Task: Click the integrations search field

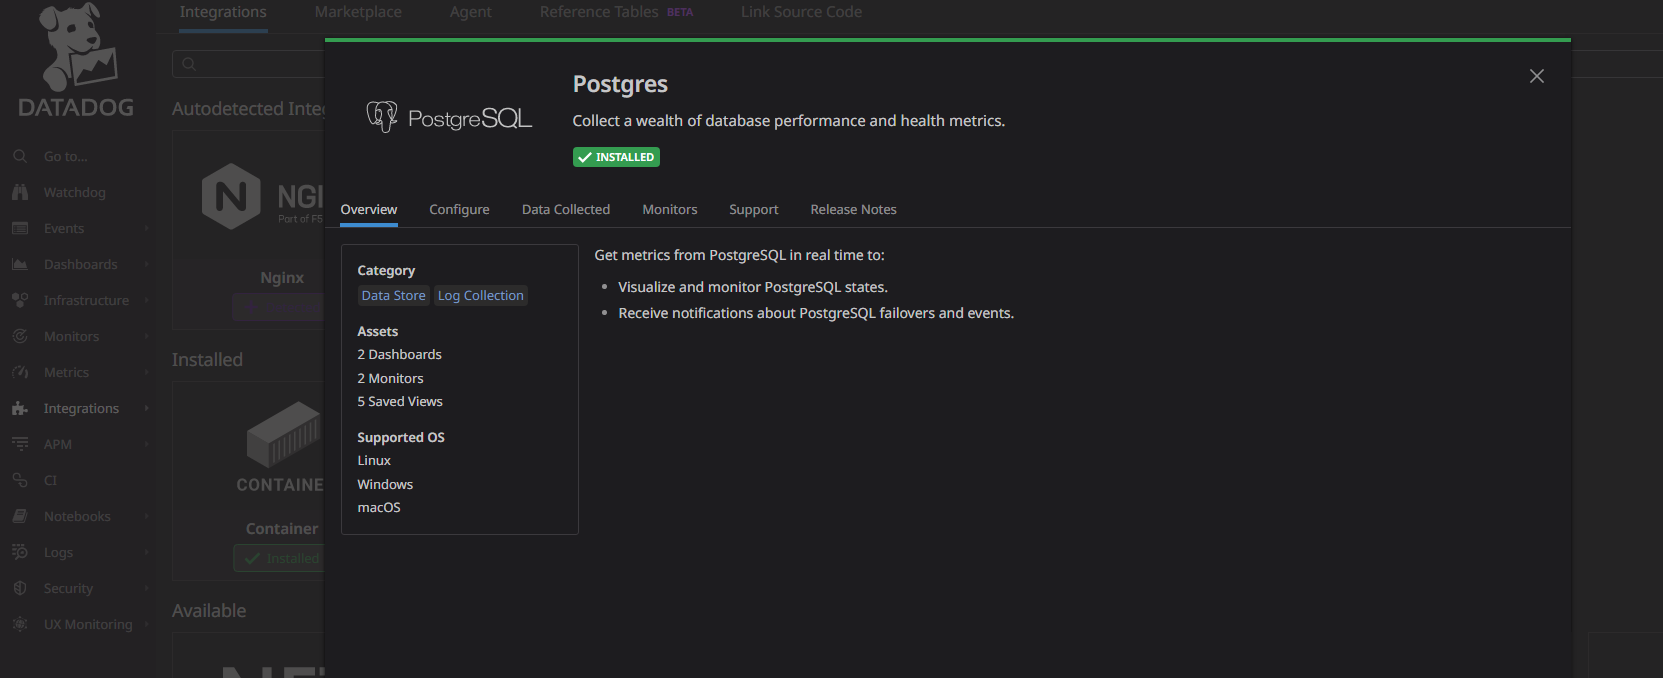Action: 250,64
